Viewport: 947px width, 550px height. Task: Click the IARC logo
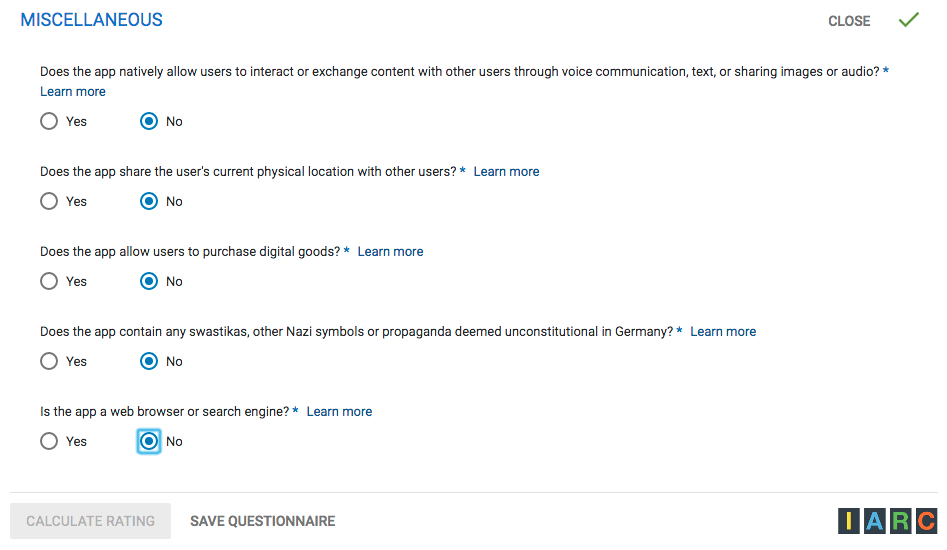[x=887, y=521]
